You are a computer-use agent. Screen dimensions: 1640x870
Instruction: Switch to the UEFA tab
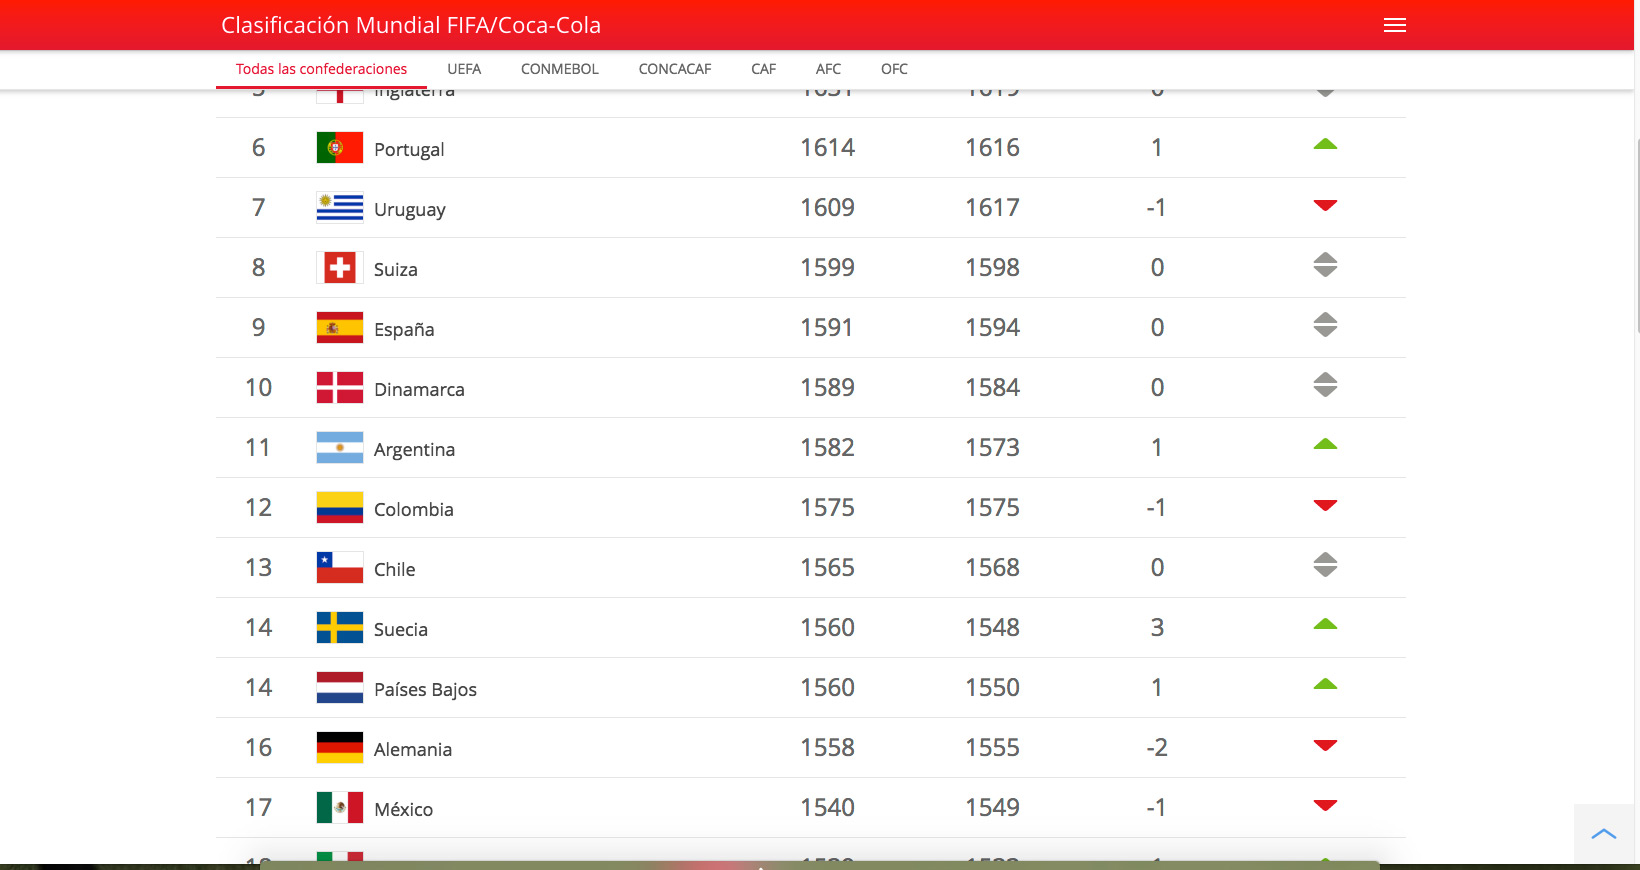pos(464,69)
